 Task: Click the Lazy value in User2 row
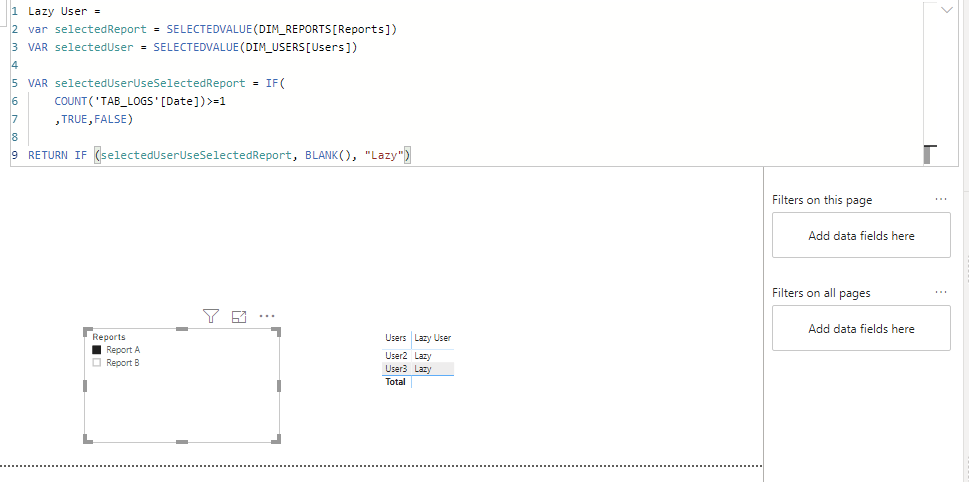[x=423, y=356]
